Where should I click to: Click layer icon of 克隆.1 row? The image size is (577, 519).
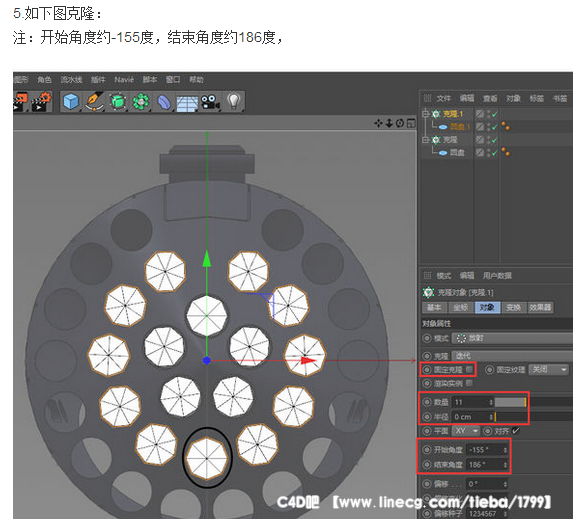point(479,114)
